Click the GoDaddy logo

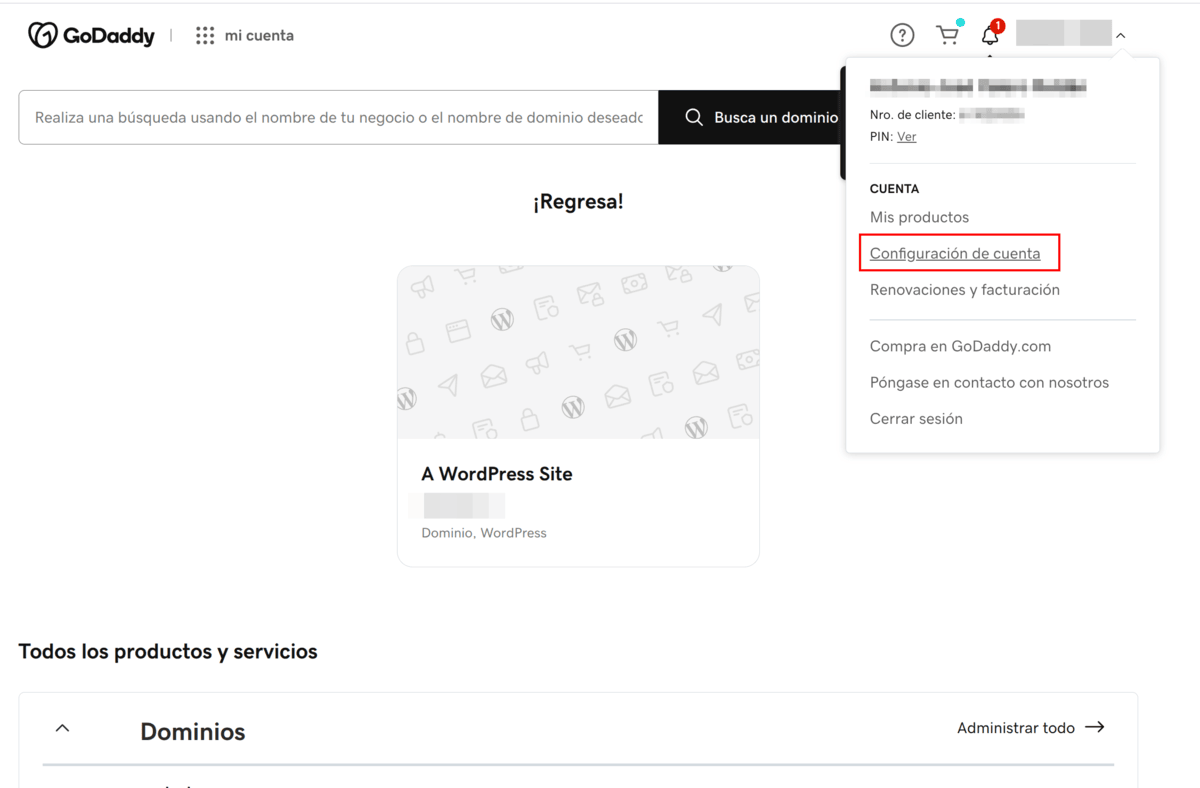pos(91,34)
